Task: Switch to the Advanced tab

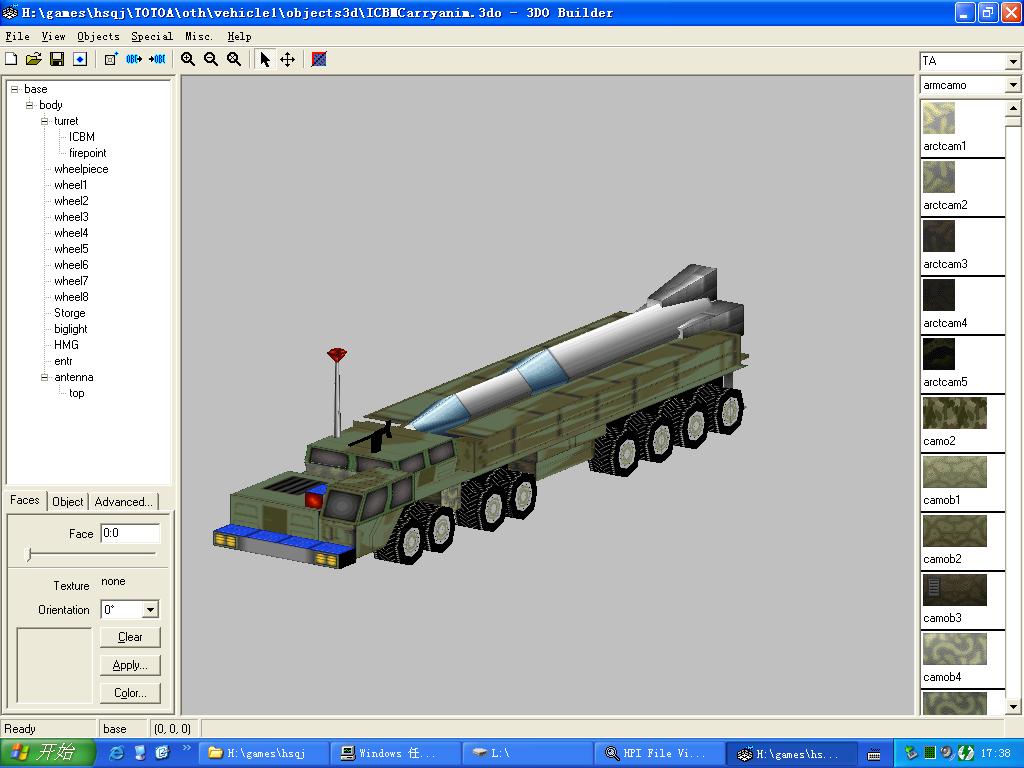Action: [x=123, y=502]
